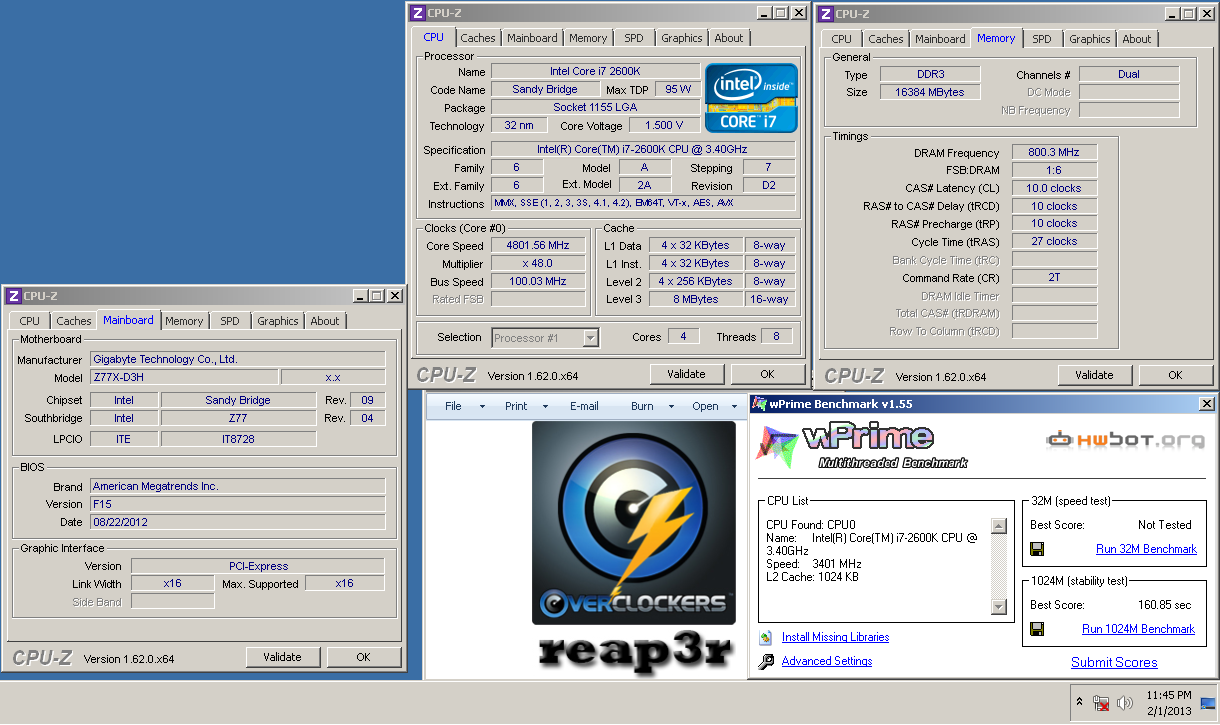Click OK in the CPU-Z Memory window
Image resolution: width=1220 pixels, height=725 pixels.
[1175, 375]
